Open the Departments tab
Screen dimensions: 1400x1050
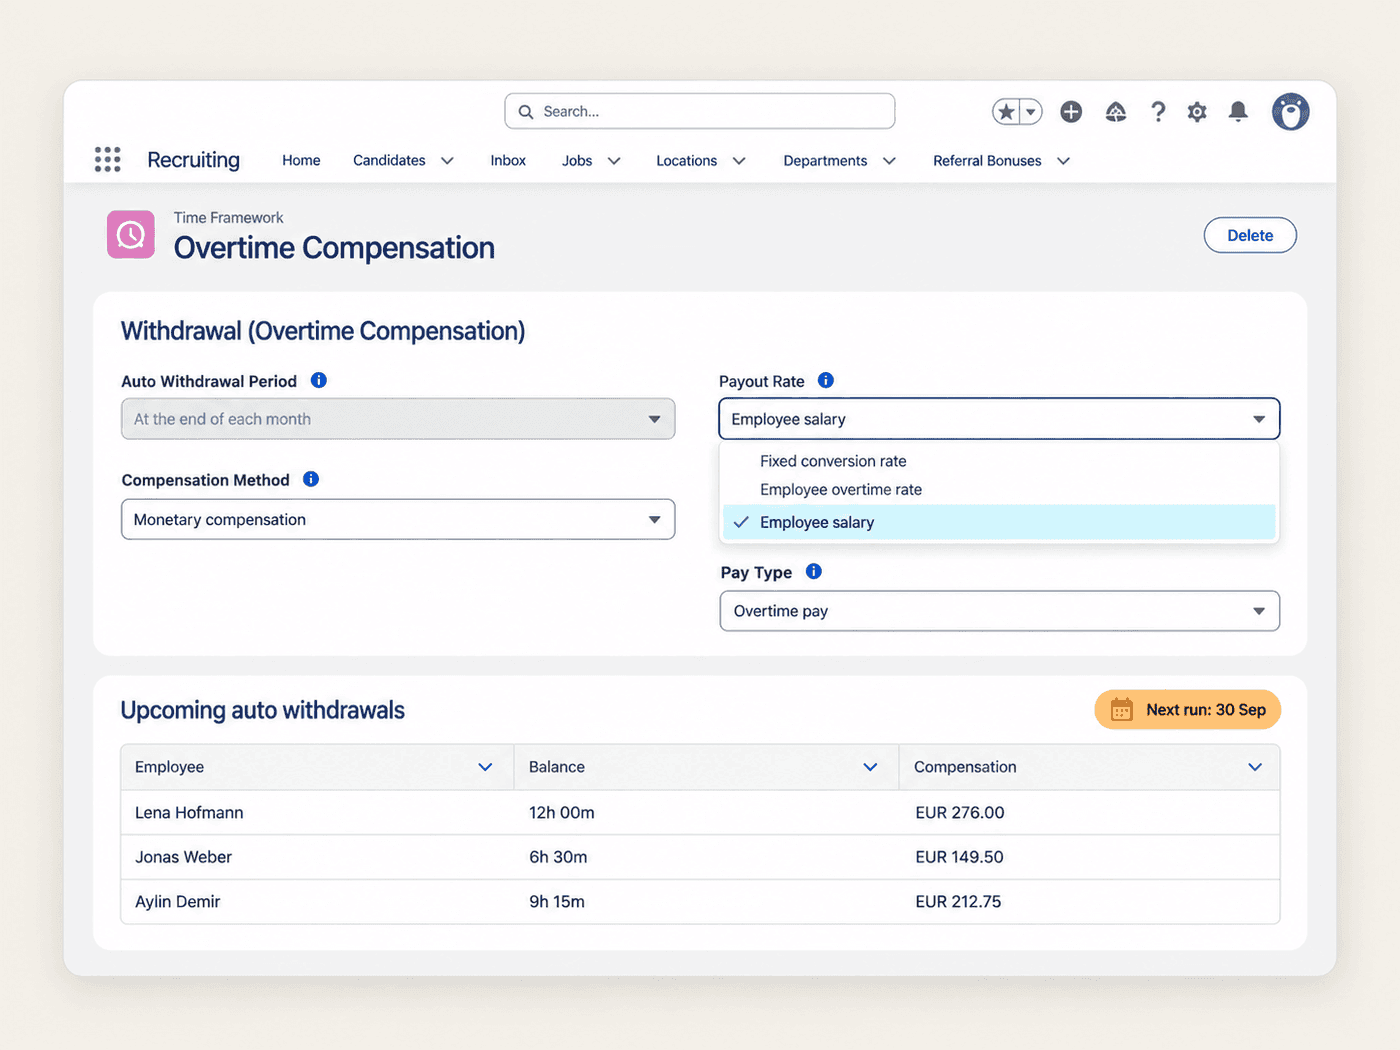click(x=825, y=160)
